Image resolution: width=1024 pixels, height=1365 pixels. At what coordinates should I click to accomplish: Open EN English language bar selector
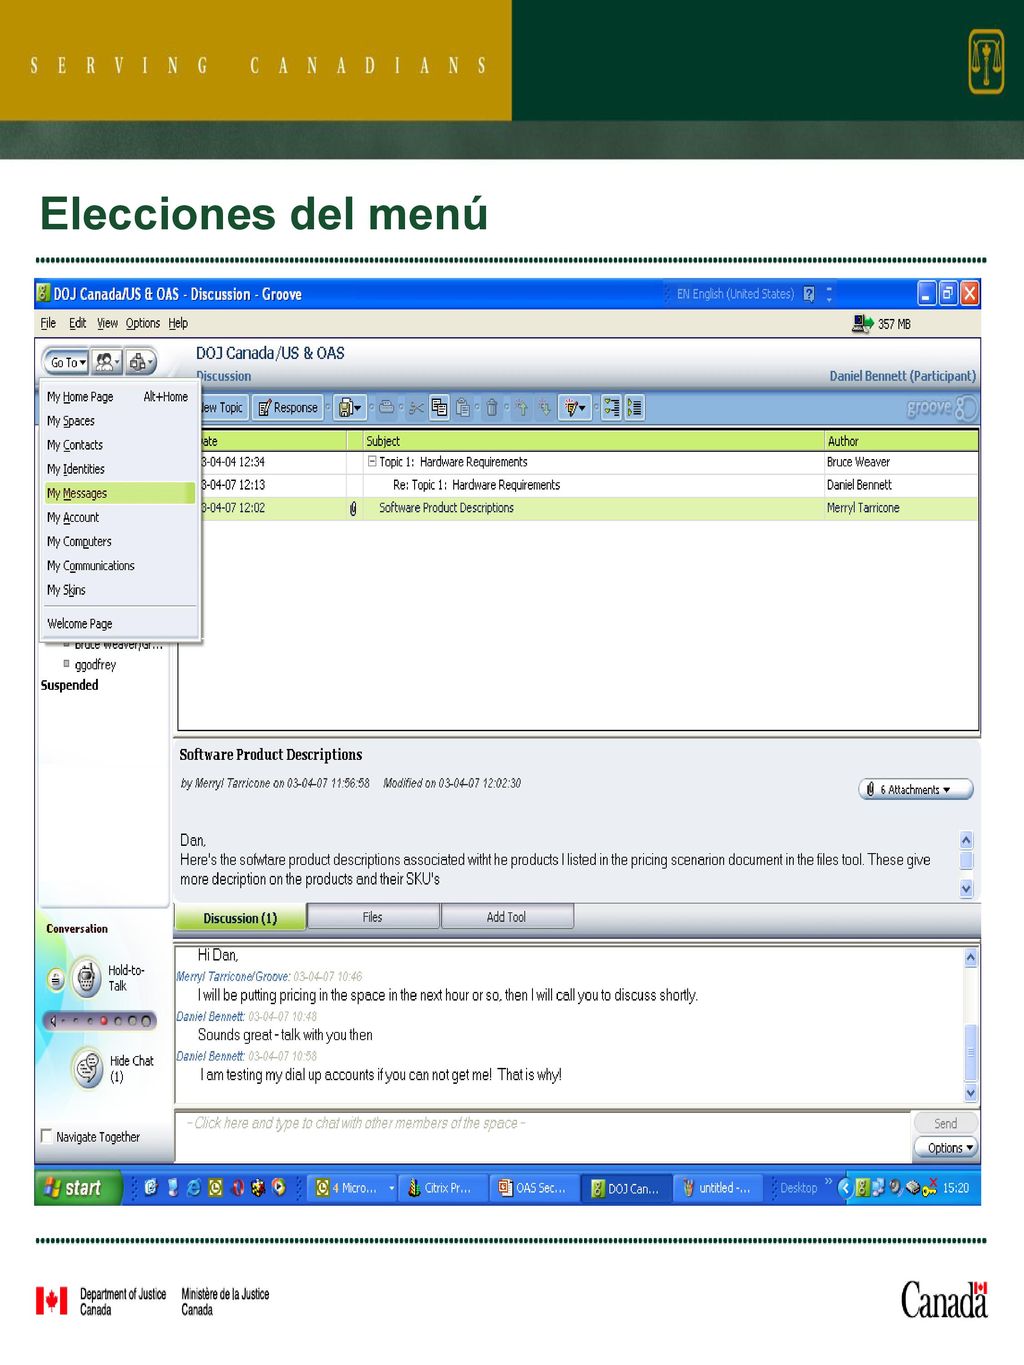735,294
